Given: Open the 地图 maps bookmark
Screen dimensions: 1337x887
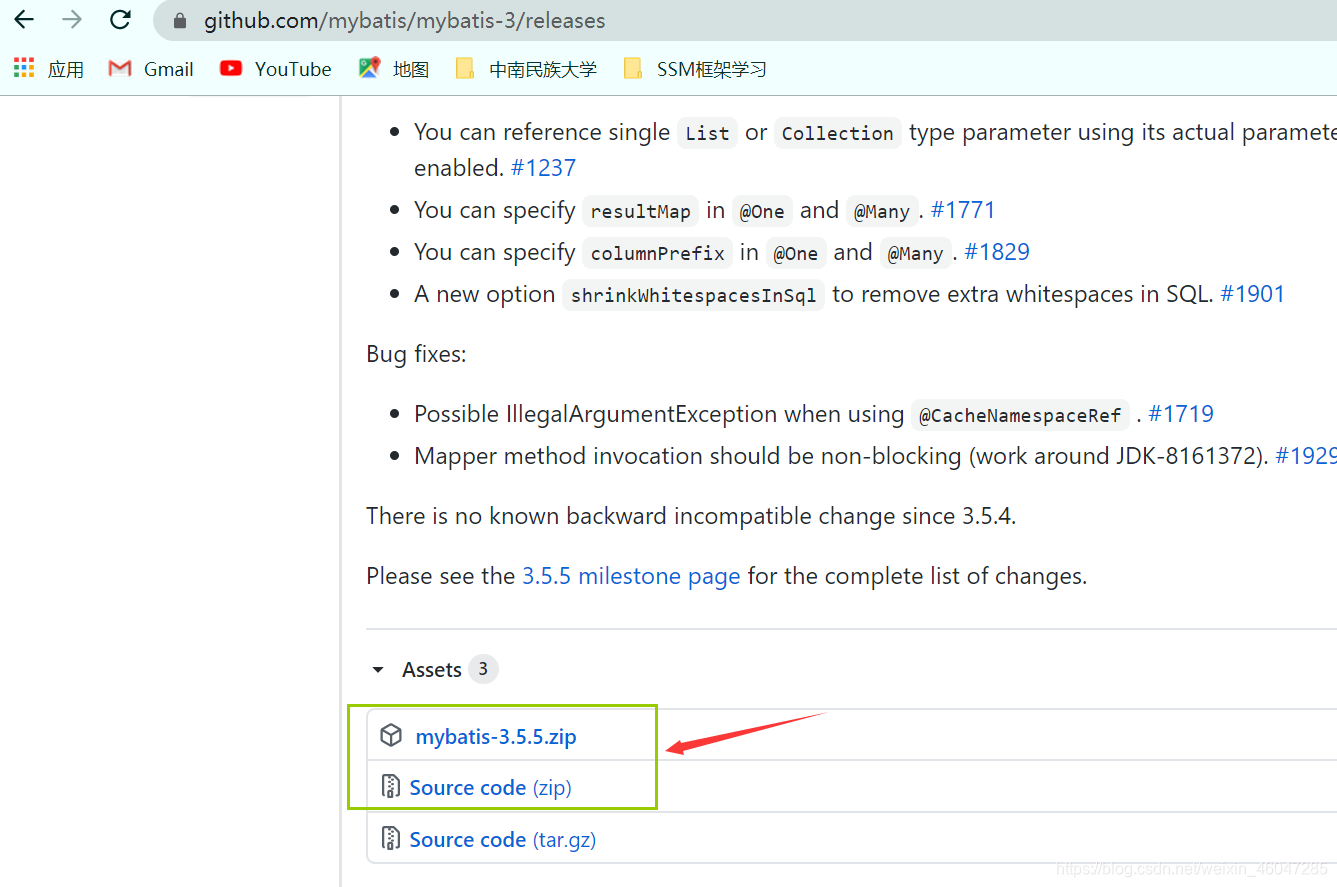Looking at the screenshot, I should 394,69.
